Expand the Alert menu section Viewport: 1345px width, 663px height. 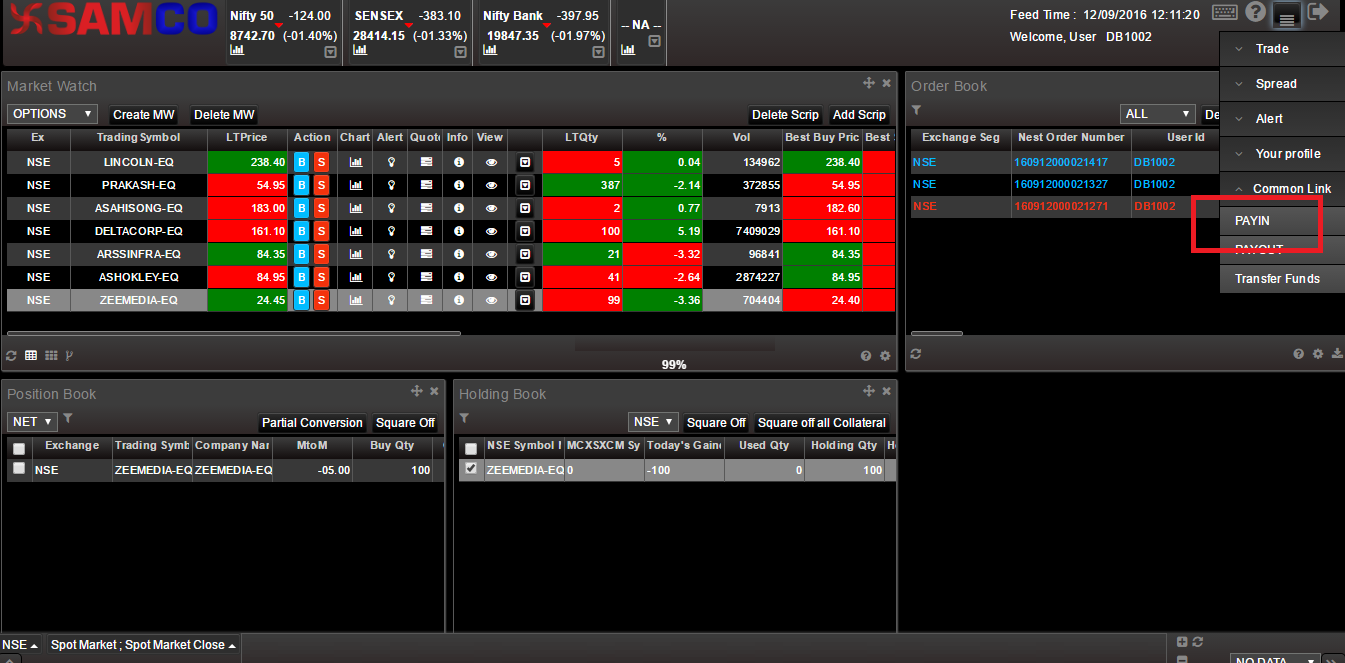(1282, 119)
